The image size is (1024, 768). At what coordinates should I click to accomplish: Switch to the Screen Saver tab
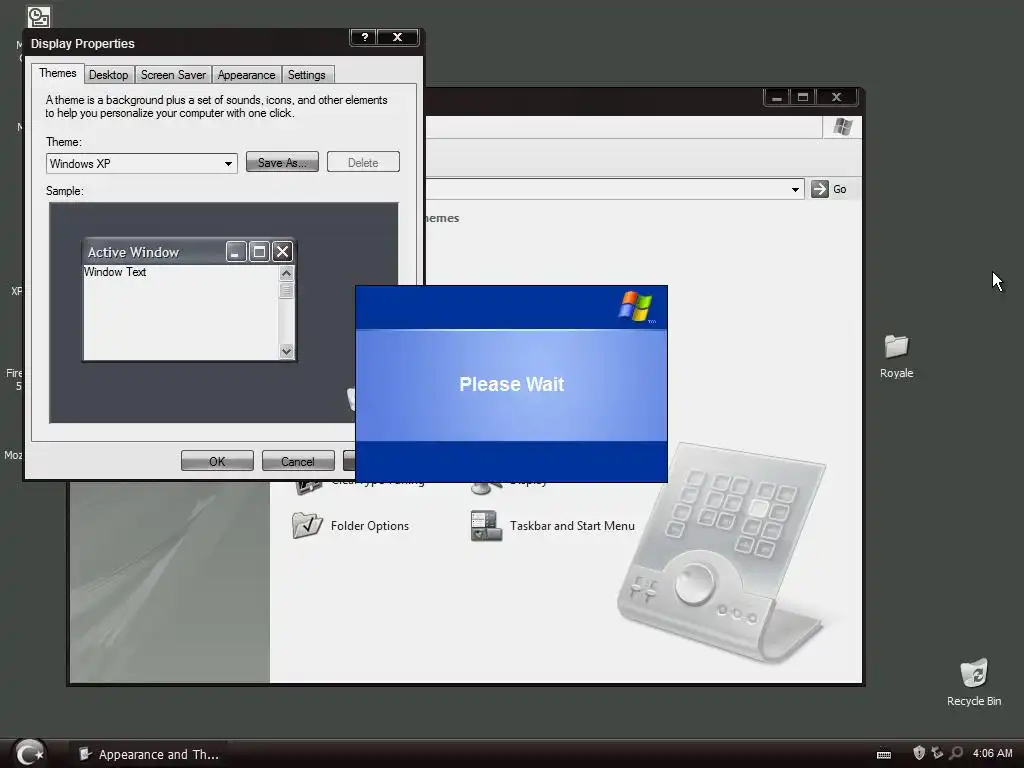[x=173, y=75]
